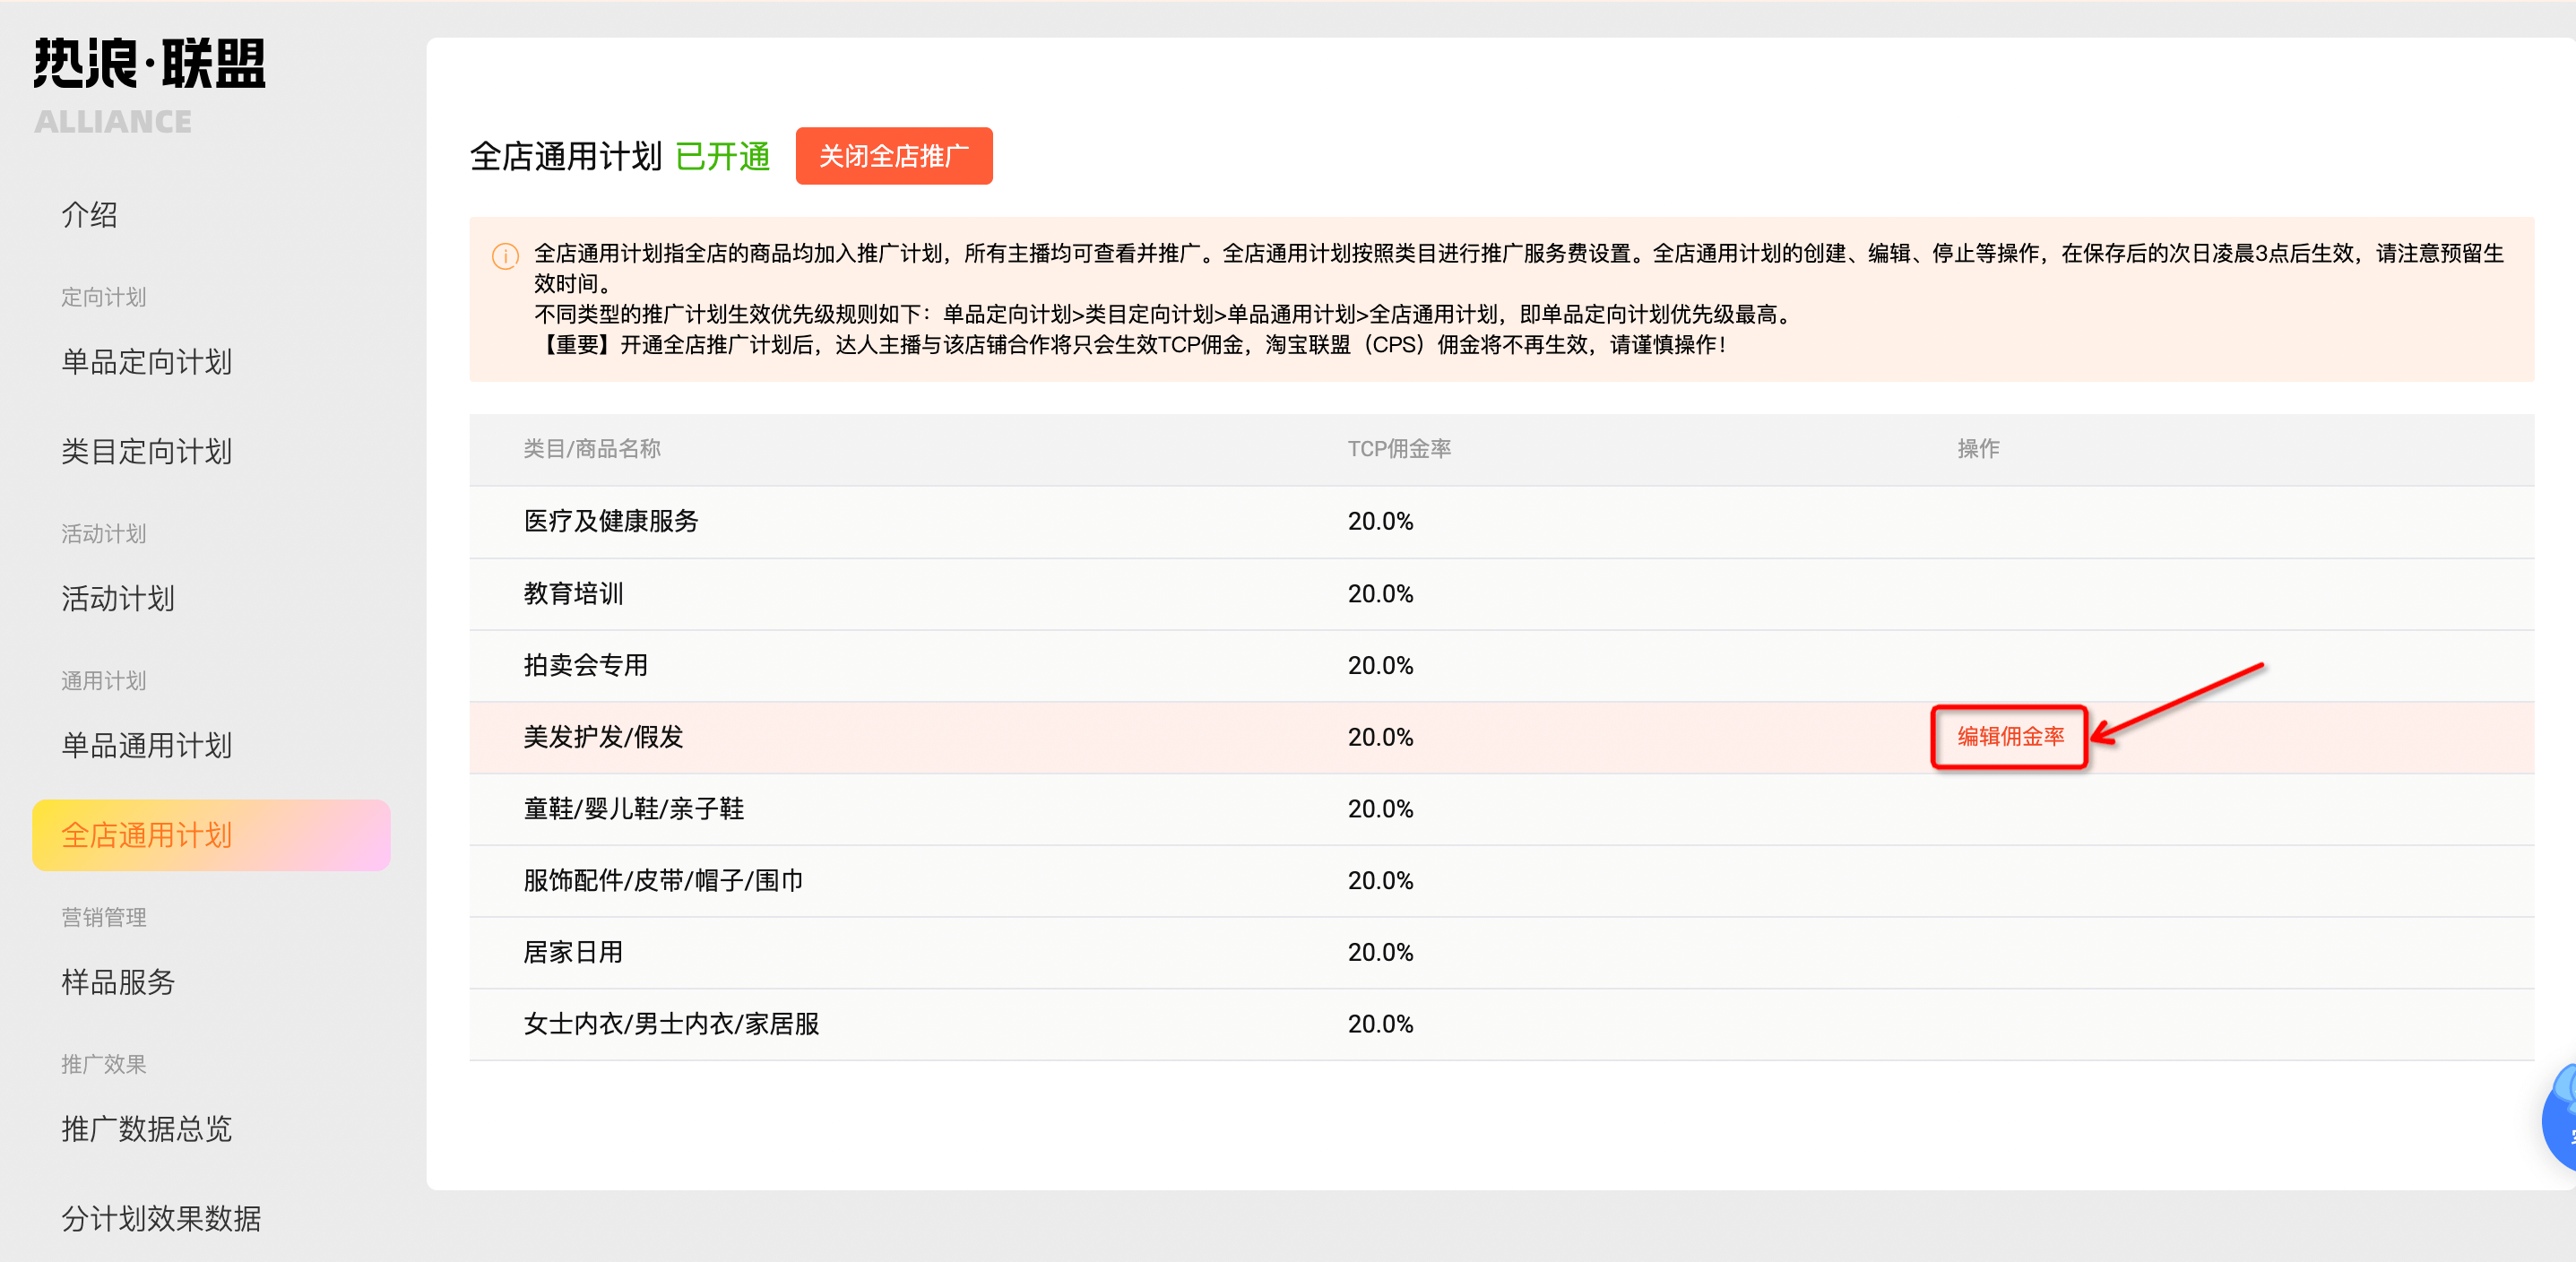Open 分计划效果数据 menu item
This screenshot has height=1262, width=2576.
(161, 1218)
